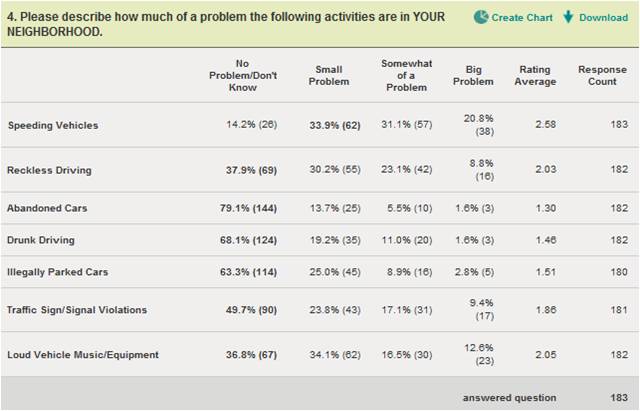Click the Rating Average column header
This screenshot has width=640, height=411.
click(535, 76)
